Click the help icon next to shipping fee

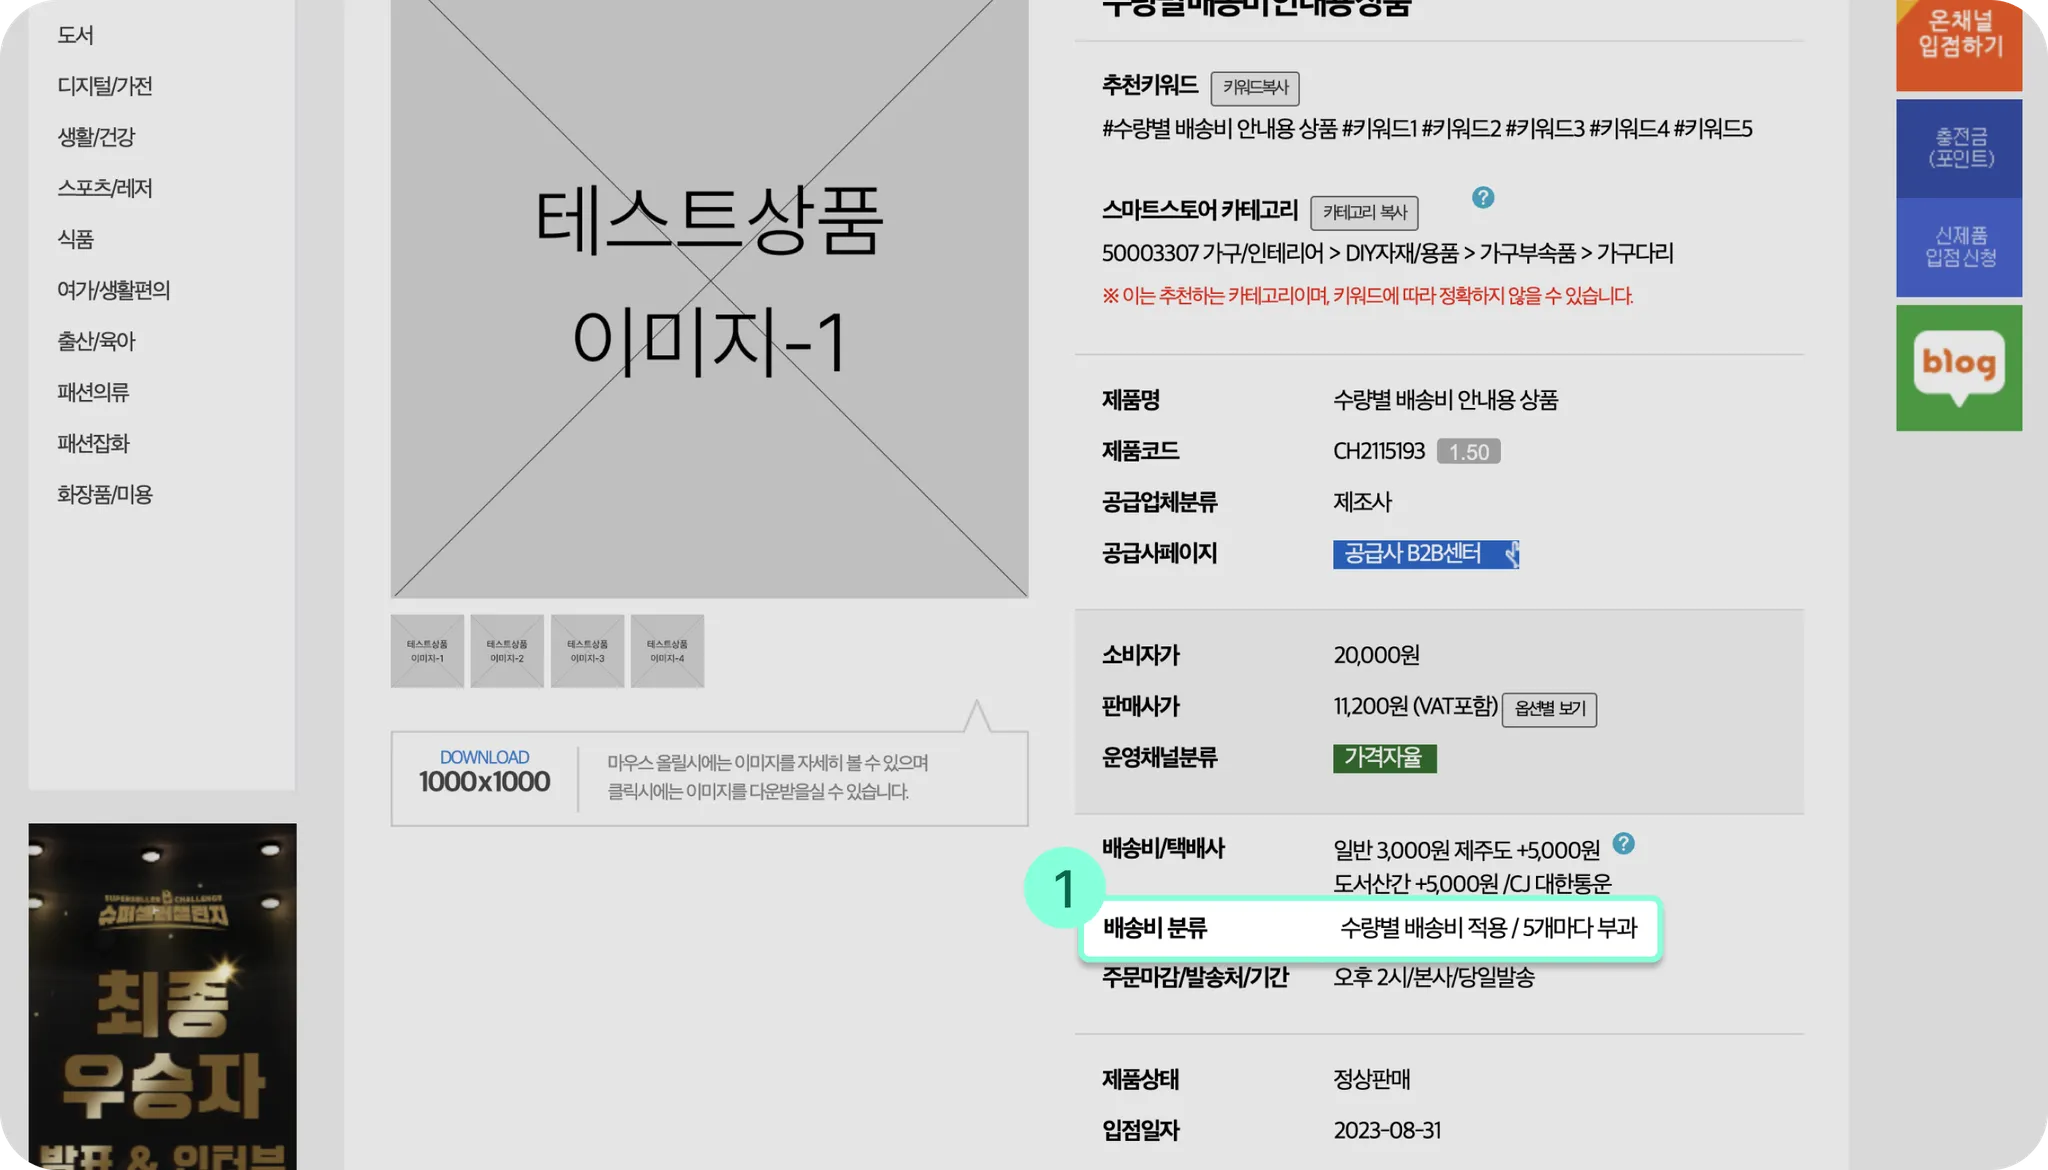pyautogui.click(x=1624, y=844)
